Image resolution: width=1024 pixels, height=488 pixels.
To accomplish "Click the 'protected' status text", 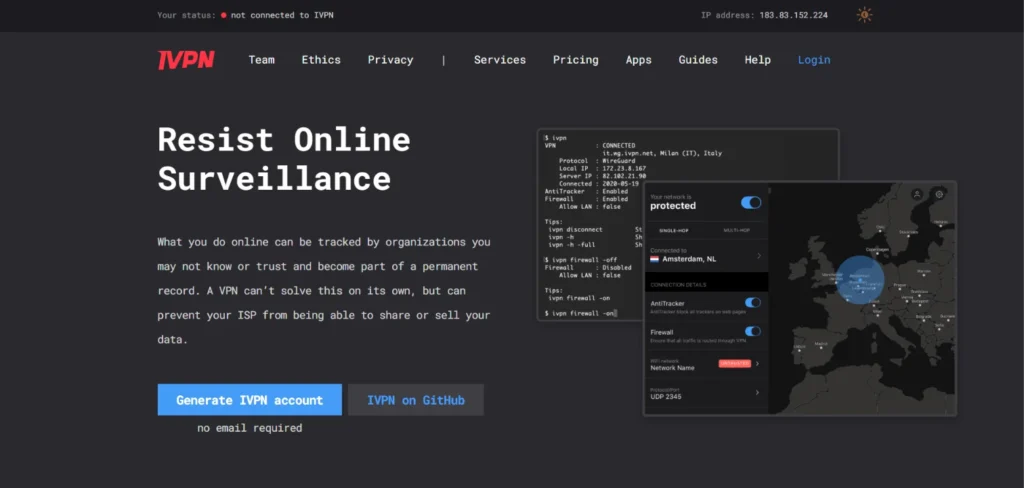I will (673, 206).
